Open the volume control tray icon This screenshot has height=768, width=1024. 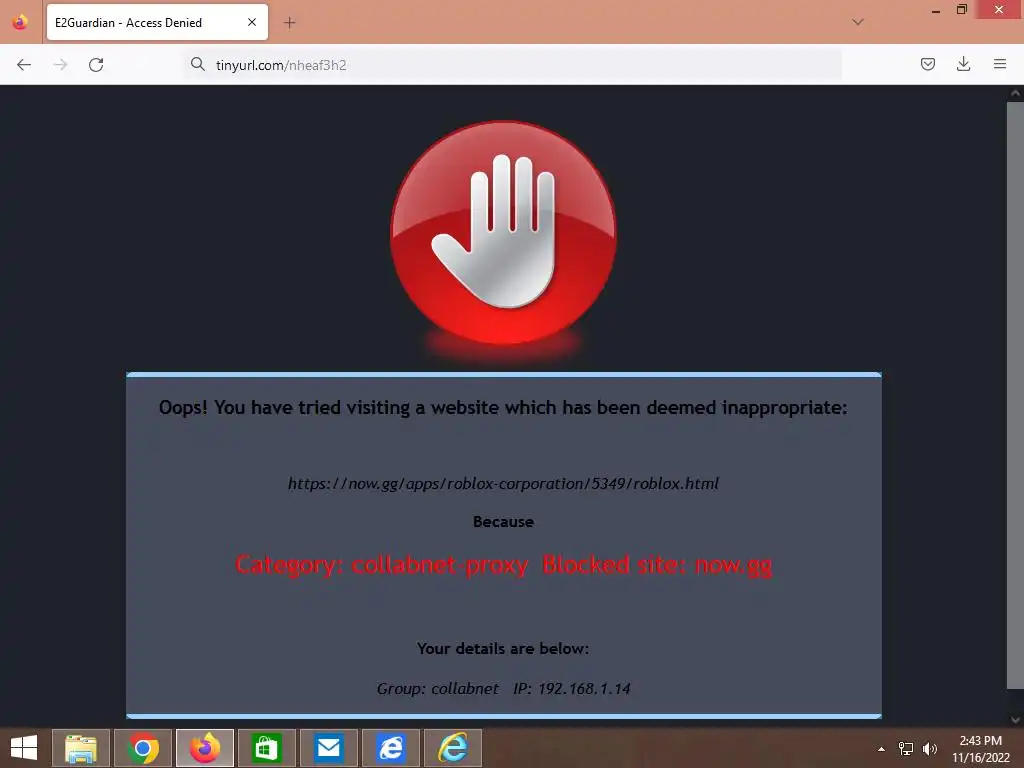(930, 749)
